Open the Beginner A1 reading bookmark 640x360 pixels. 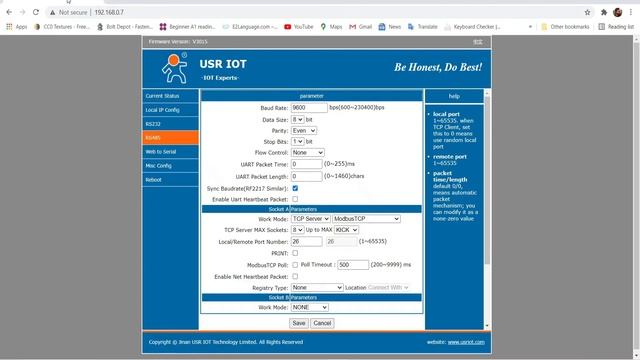tap(187, 27)
